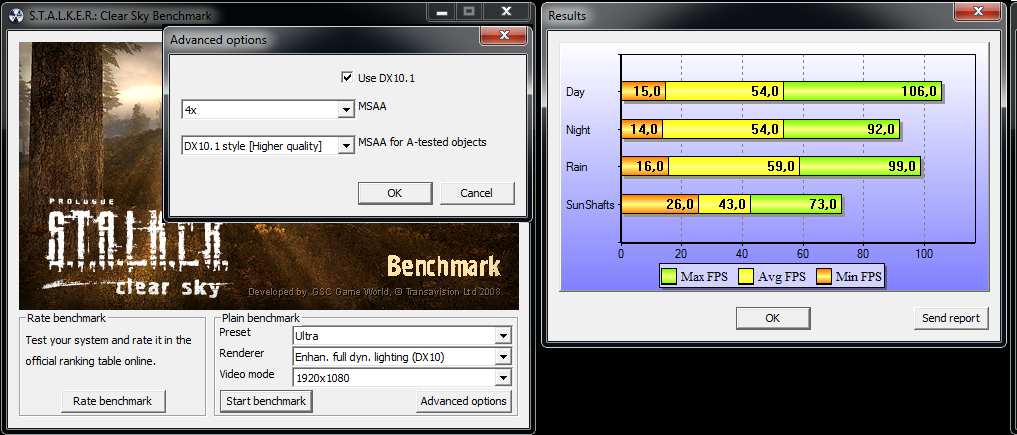Click the orange Min FPS legend swatch
The height and width of the screenshot is (435, 1017).
pyautogui.click(x=824, y=277)
